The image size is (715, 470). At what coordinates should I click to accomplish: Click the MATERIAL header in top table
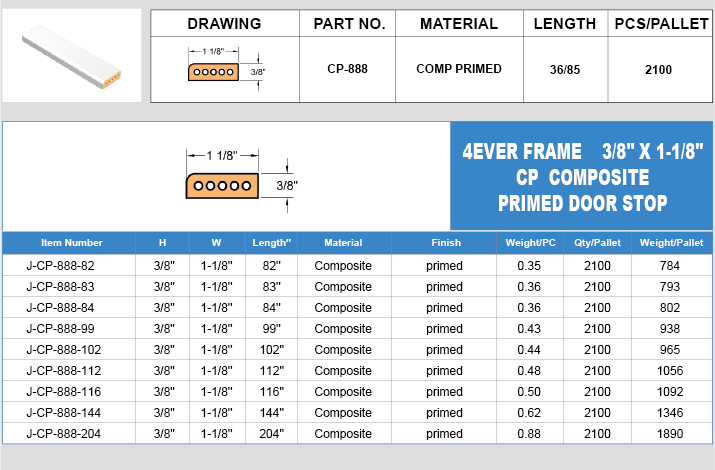[x=459, y=24]
